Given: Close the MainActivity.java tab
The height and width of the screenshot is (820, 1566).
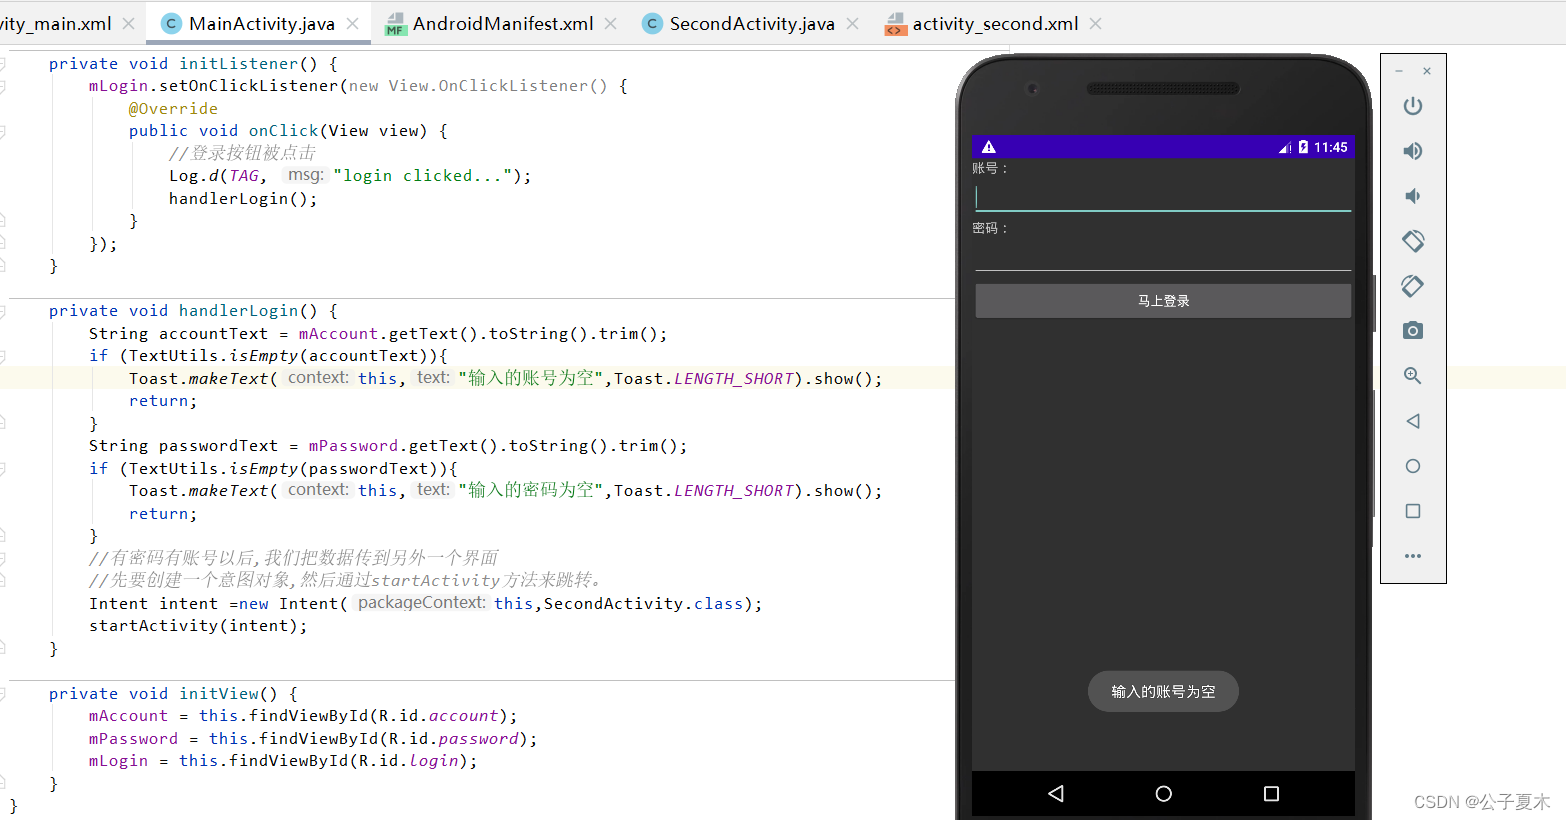Looking at the screenshot, I should 353,23.
